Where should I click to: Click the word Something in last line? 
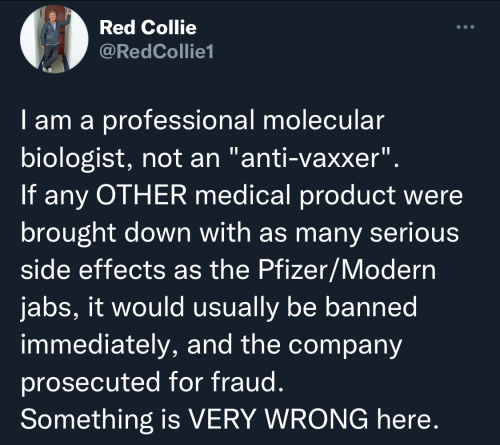pos(87,419)
